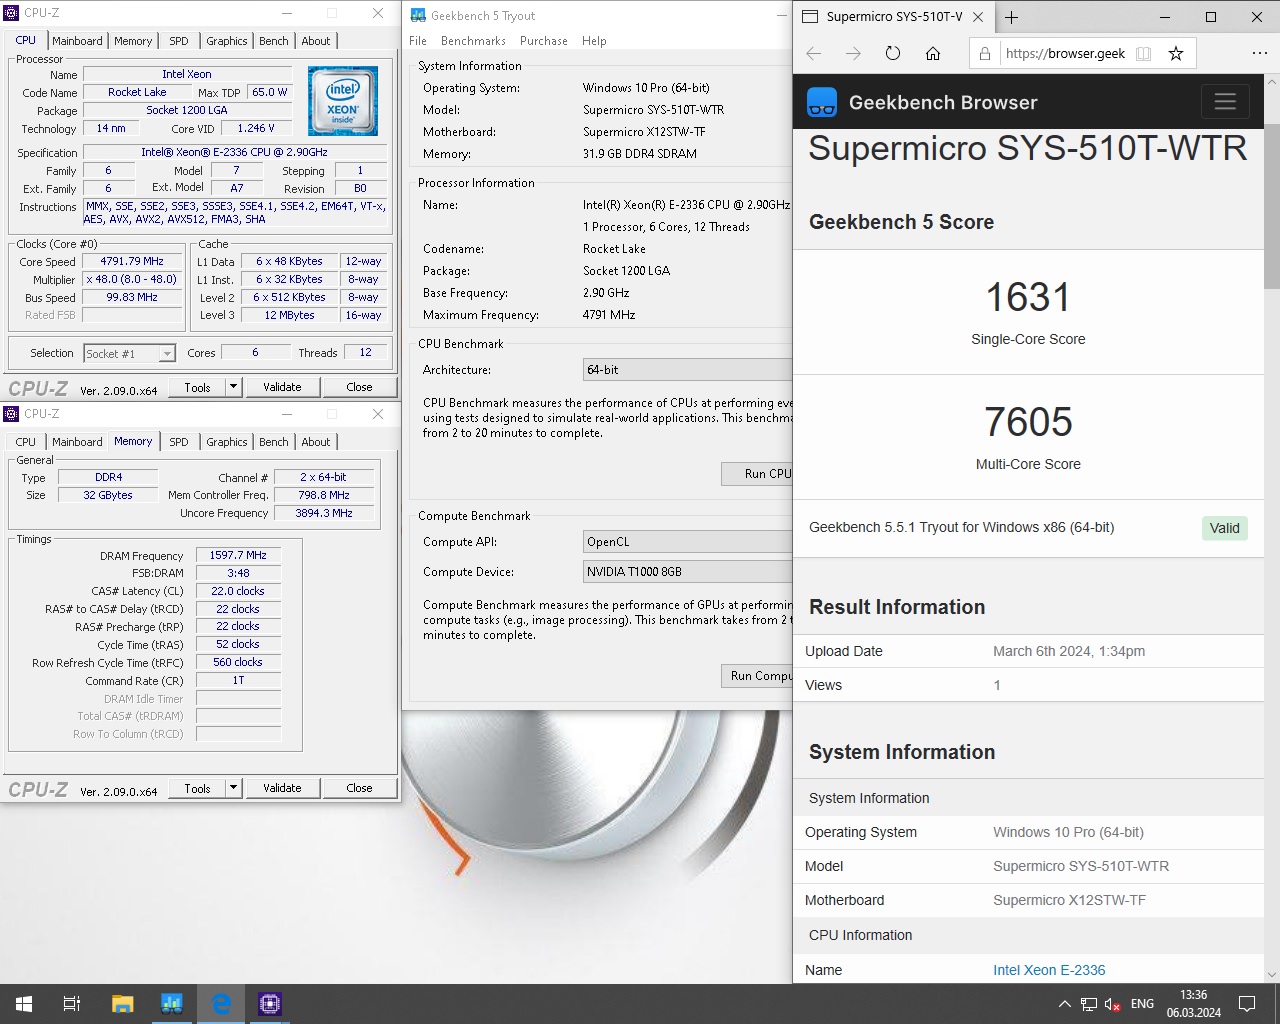Refresh the Edge browser page
Viewport: 1280px width, 1024px height.
pos(893,54)
